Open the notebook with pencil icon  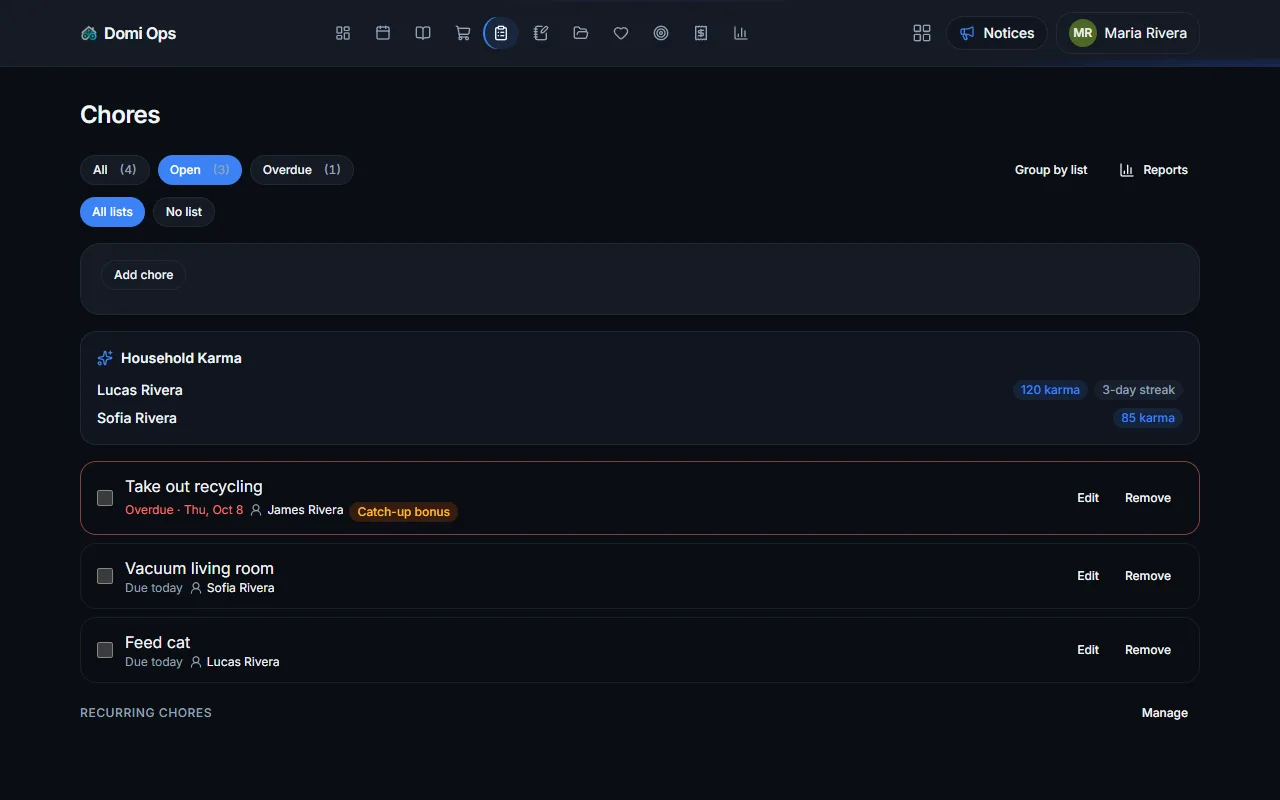(541, 33)
